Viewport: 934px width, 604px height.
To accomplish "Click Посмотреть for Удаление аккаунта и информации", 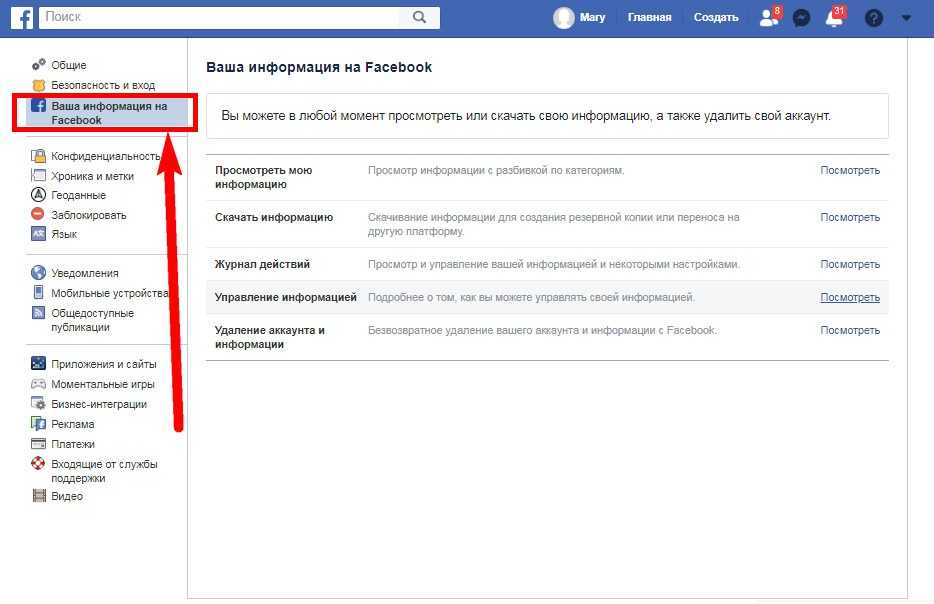I will pyautogui.click(x=850, y=330).
